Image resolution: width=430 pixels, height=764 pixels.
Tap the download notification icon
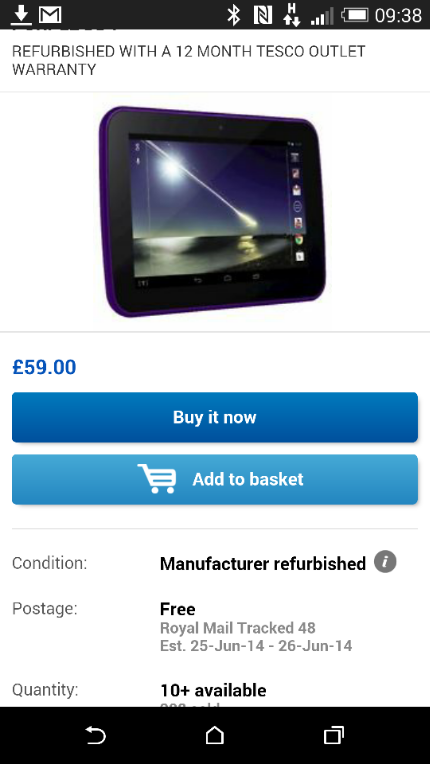(20, 15)
